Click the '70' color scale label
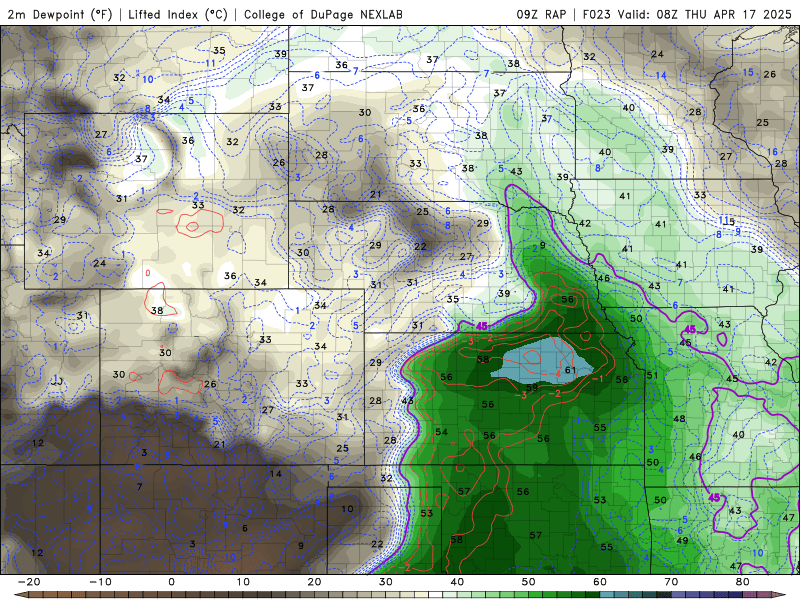Image resolution: width=800 pixels, height=600 pixels. 671,582
